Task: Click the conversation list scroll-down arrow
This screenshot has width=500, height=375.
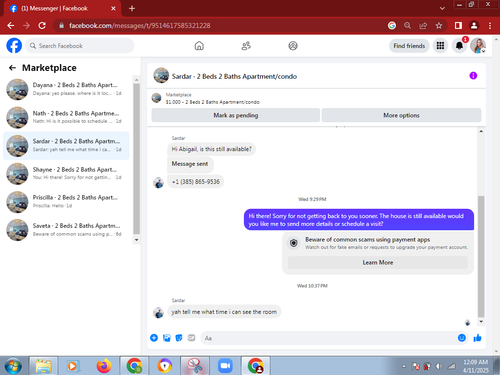Action: (136, 240)
